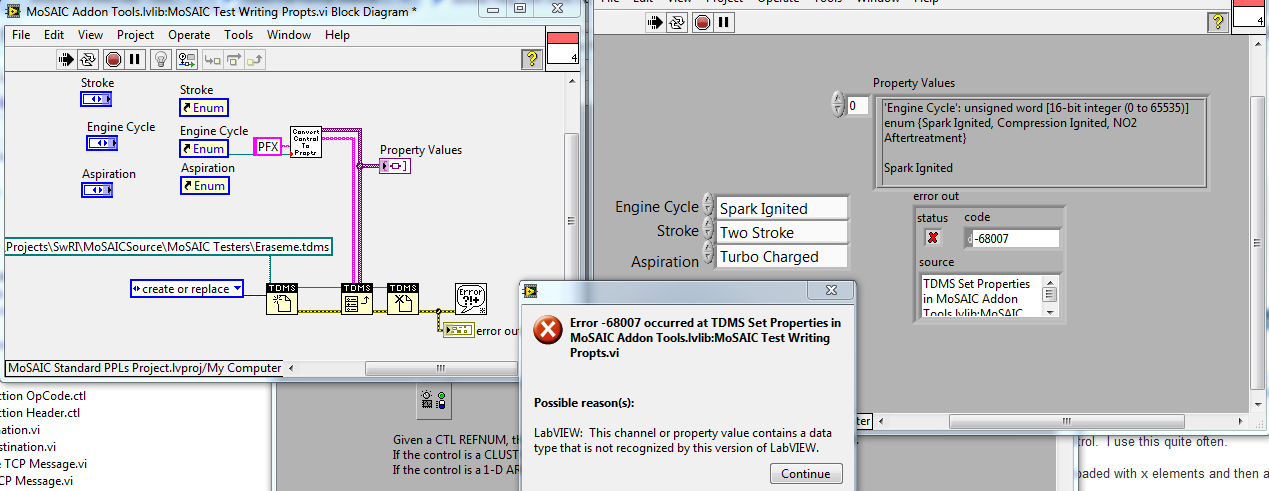Open Edit menu in Block Diagram window

(x=54, y=35)
